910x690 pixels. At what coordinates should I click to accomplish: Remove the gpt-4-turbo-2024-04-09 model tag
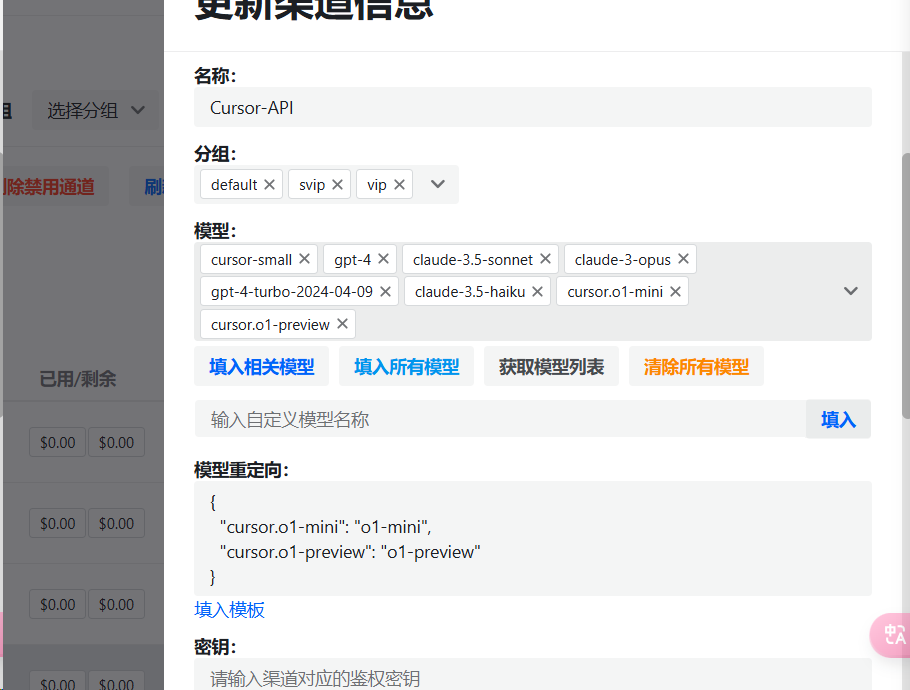point(385,291)
